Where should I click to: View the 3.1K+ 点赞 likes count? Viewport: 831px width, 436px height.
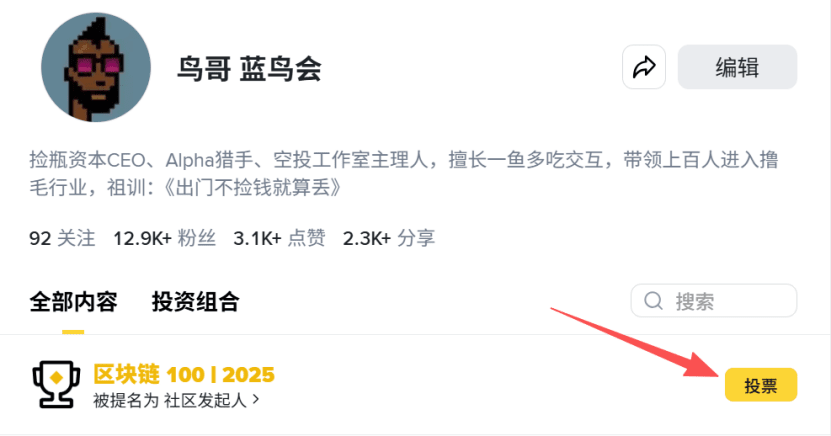279,238
